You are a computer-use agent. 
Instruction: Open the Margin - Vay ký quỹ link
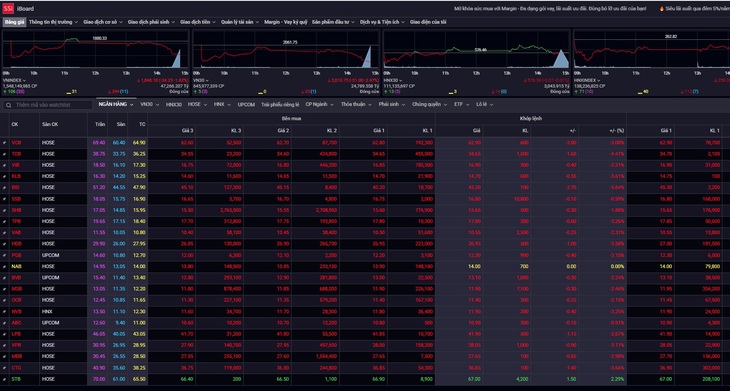click(x=285, y=22)
